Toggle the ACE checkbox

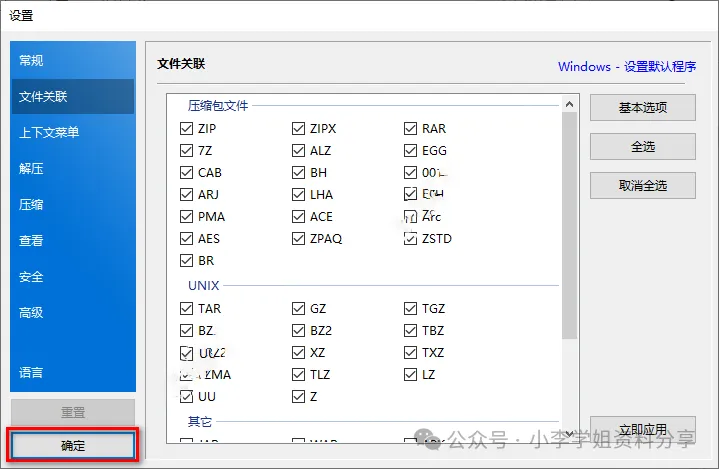298,216
